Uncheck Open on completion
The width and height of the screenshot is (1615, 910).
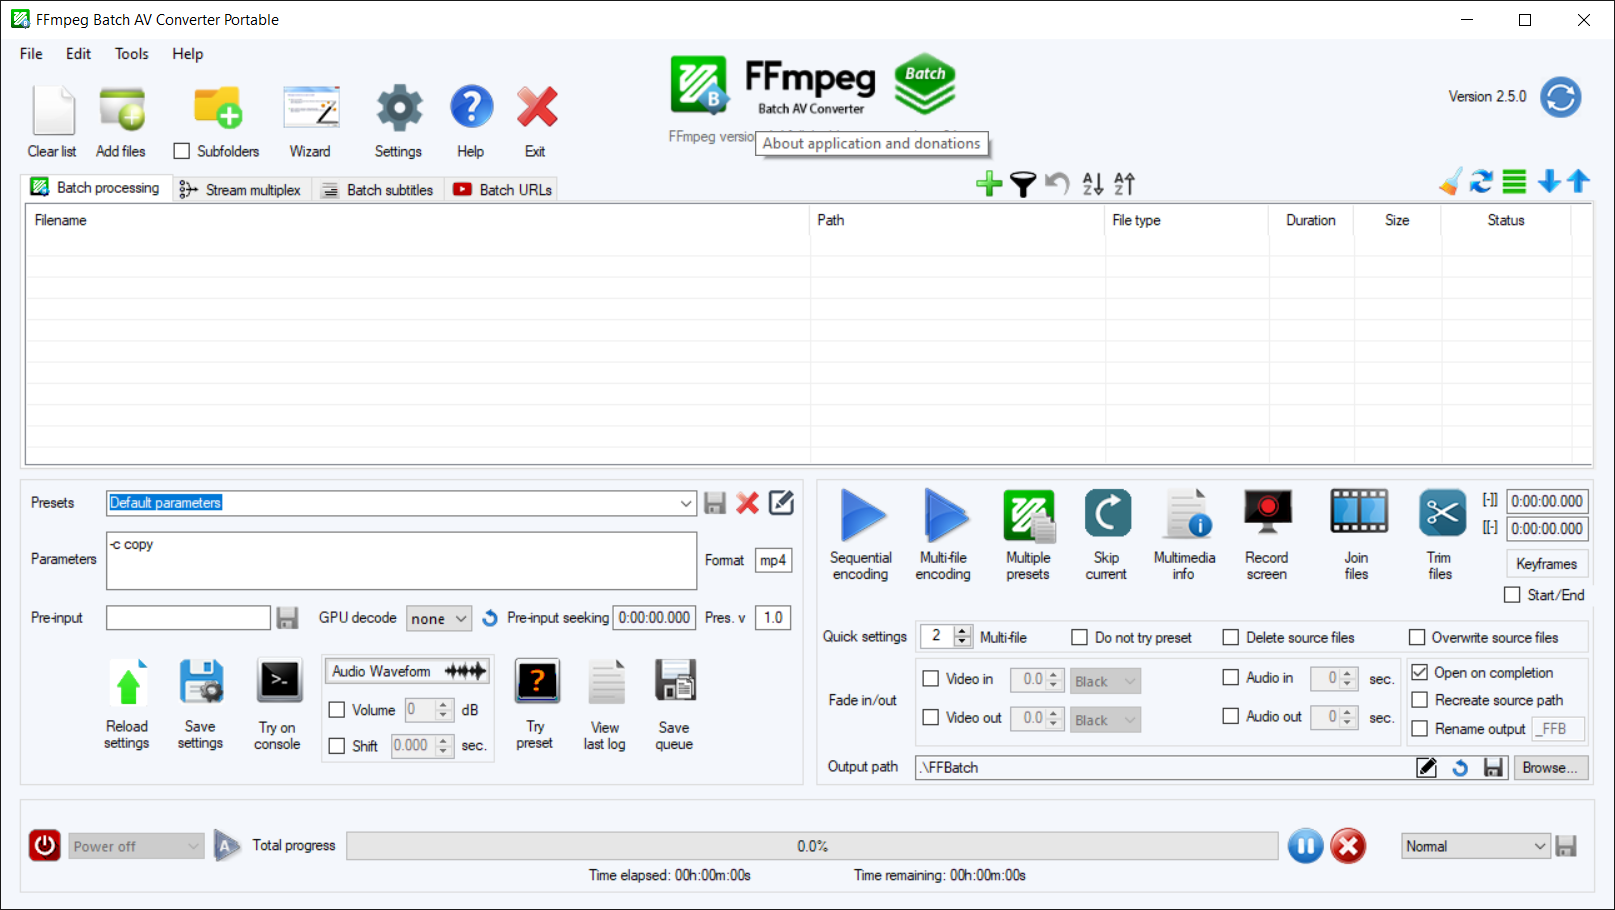(x=1420, y=672)
